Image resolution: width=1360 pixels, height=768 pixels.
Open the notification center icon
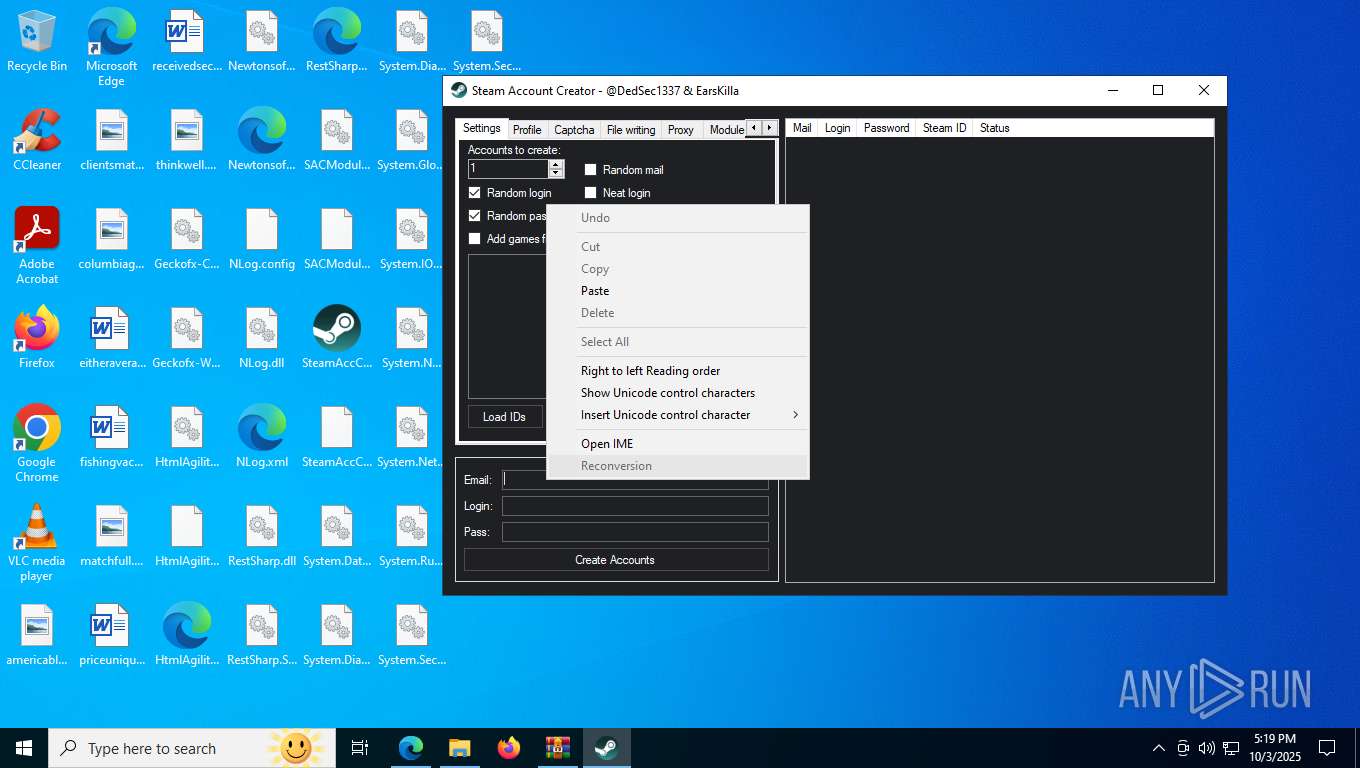(x=1327, y=748)
